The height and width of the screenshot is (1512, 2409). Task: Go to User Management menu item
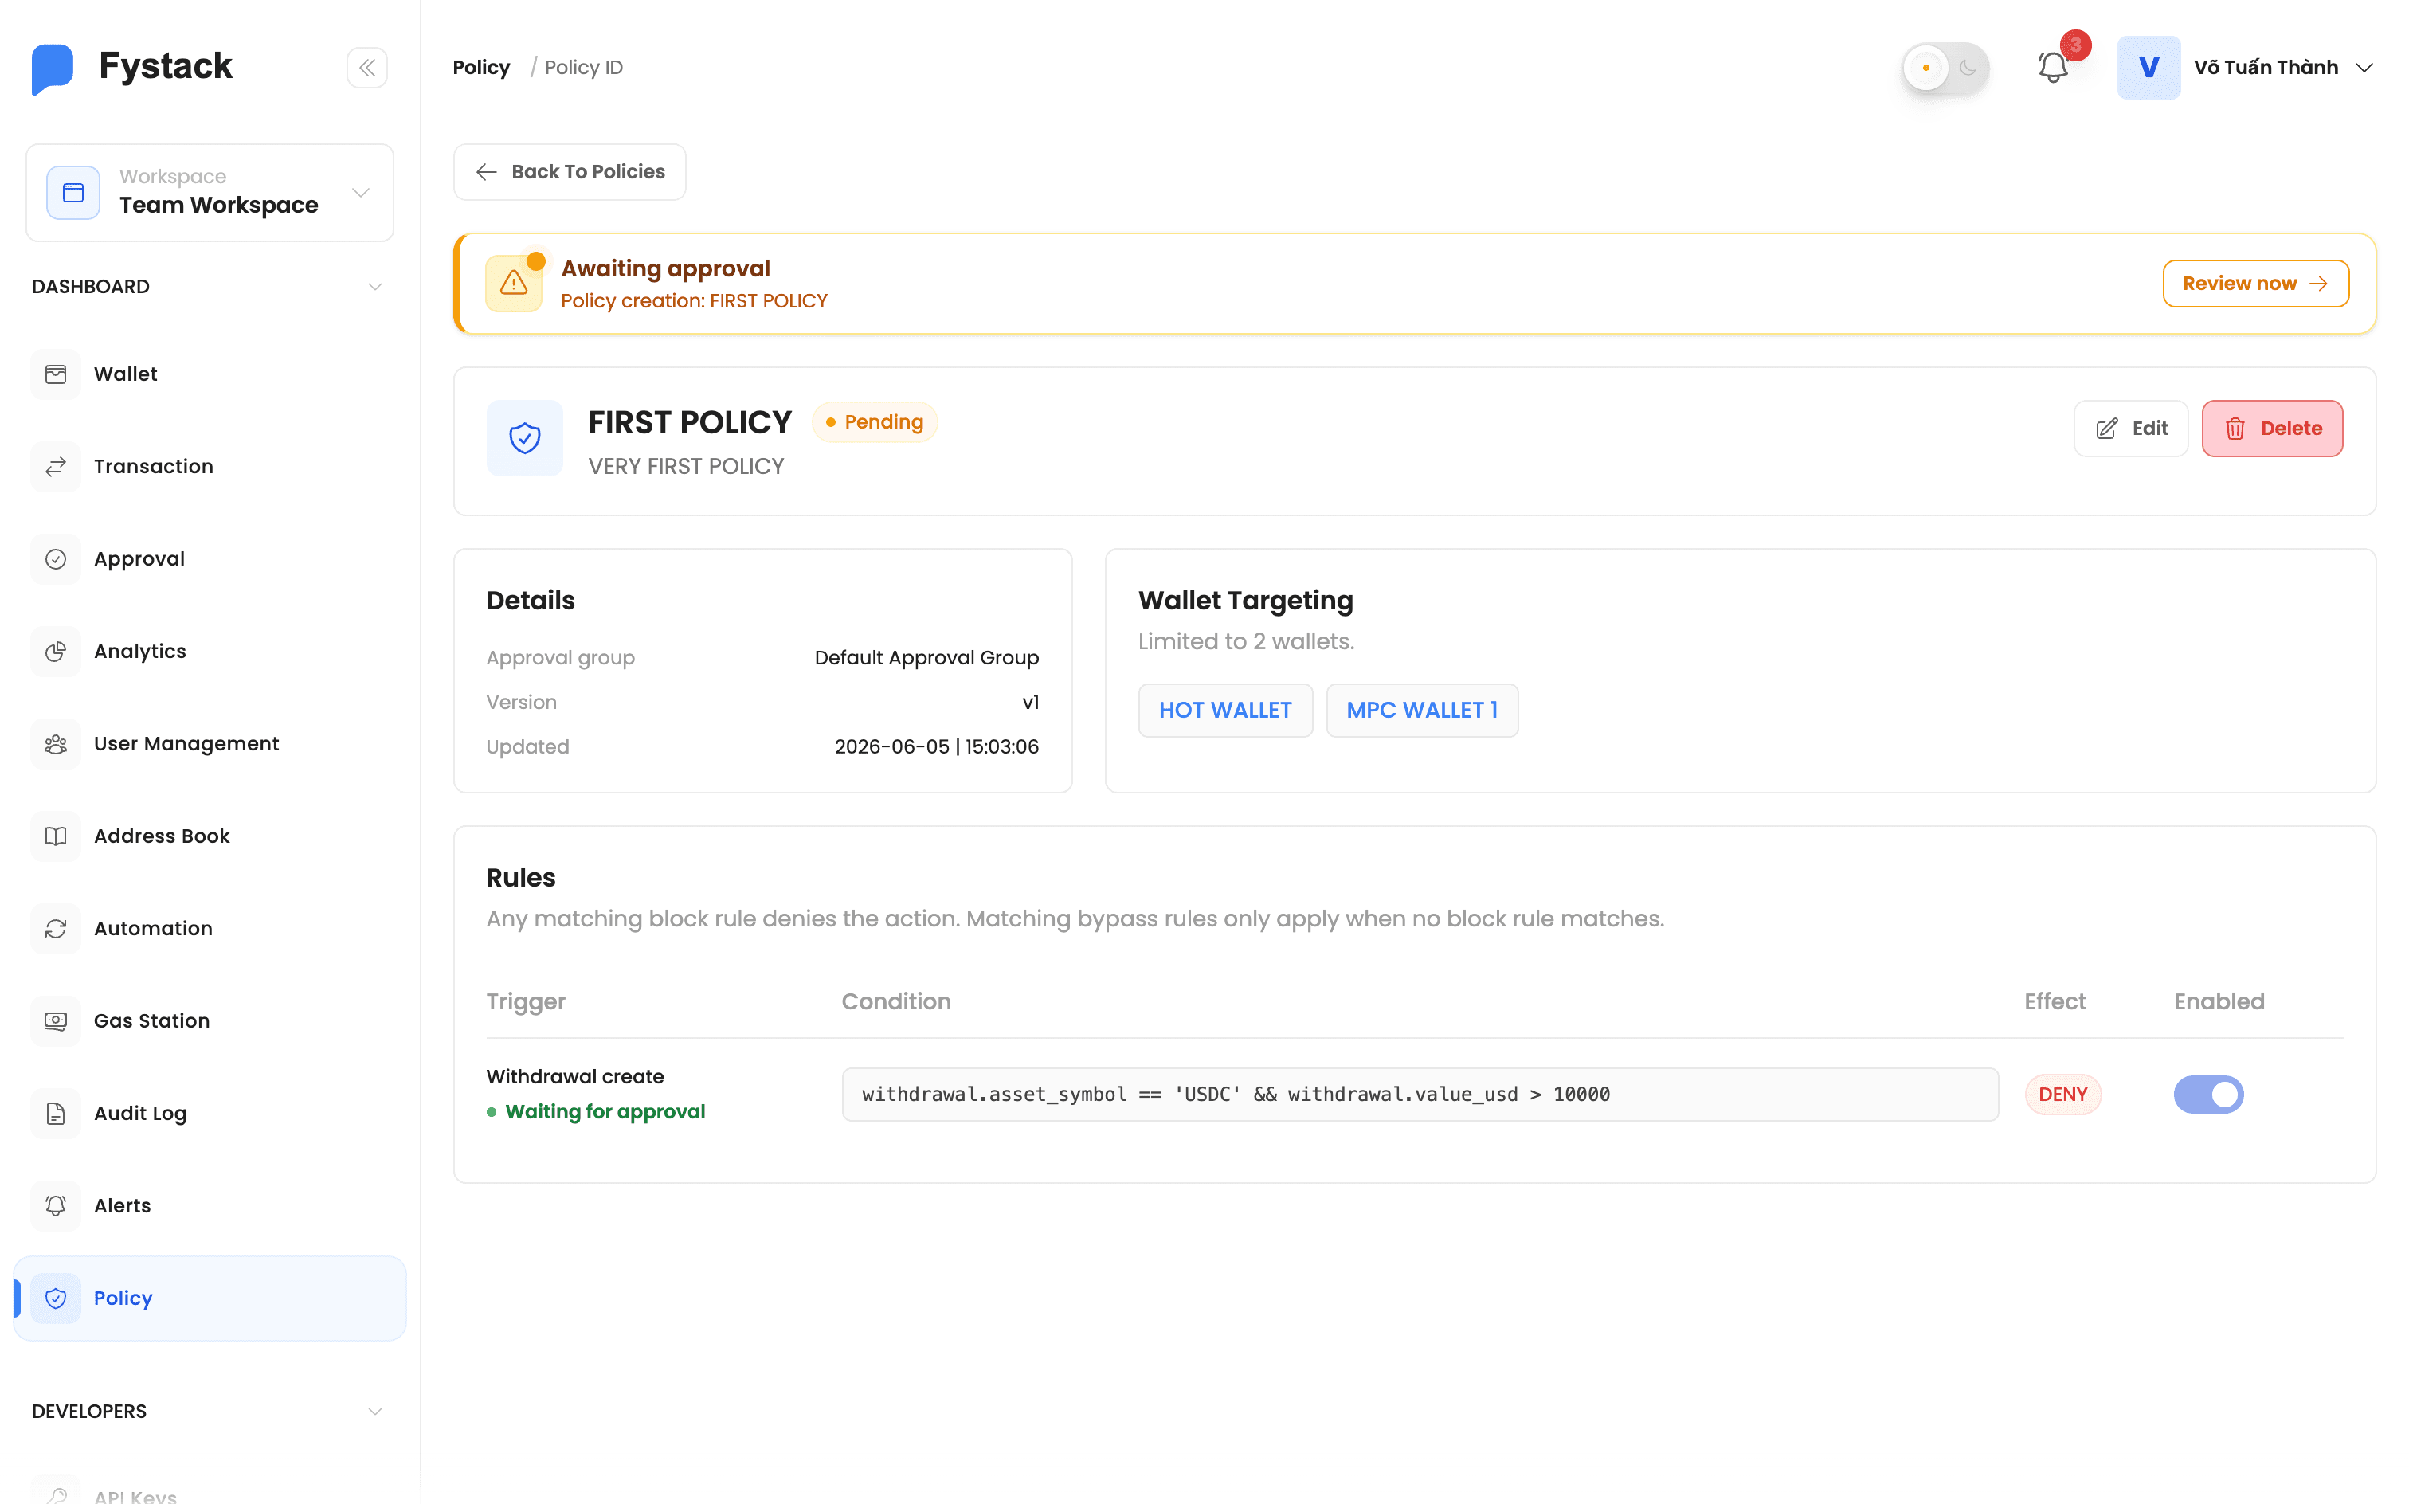(210, 744)
